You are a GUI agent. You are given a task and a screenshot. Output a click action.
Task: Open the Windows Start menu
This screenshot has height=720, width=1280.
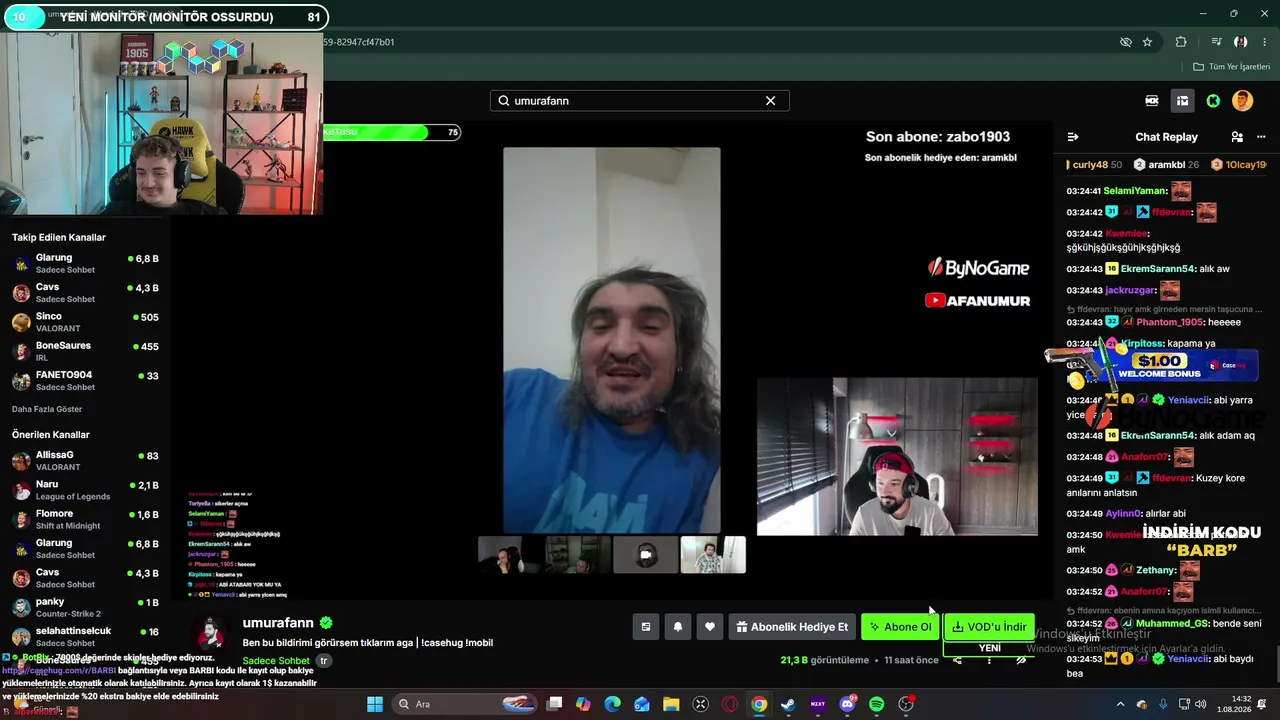click(x=374, y=704)
